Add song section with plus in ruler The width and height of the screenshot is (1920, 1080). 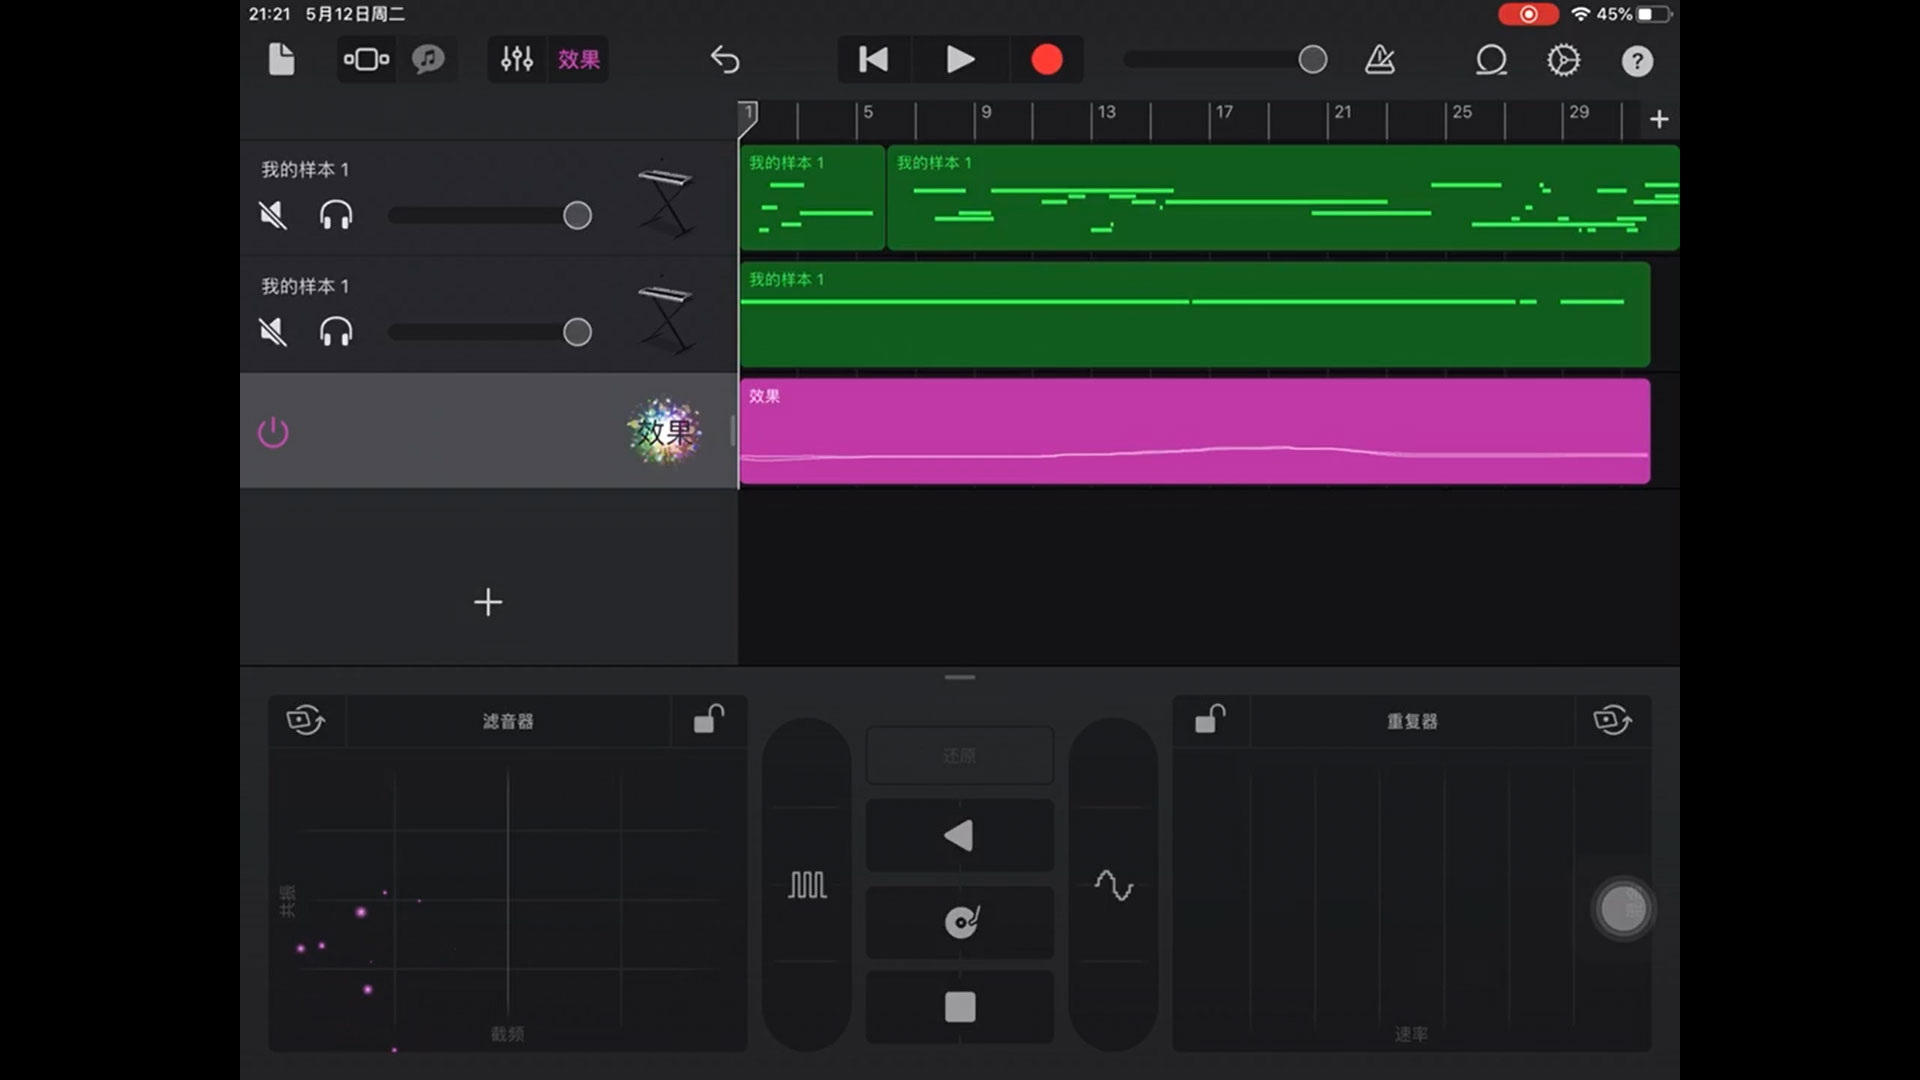point(1659,119)
